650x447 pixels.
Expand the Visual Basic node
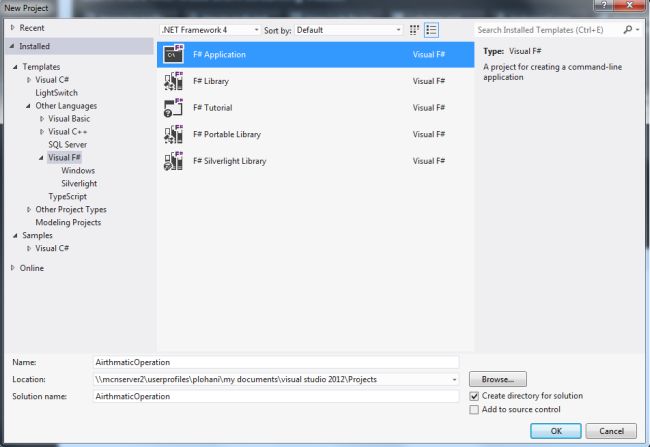[41, 119]
